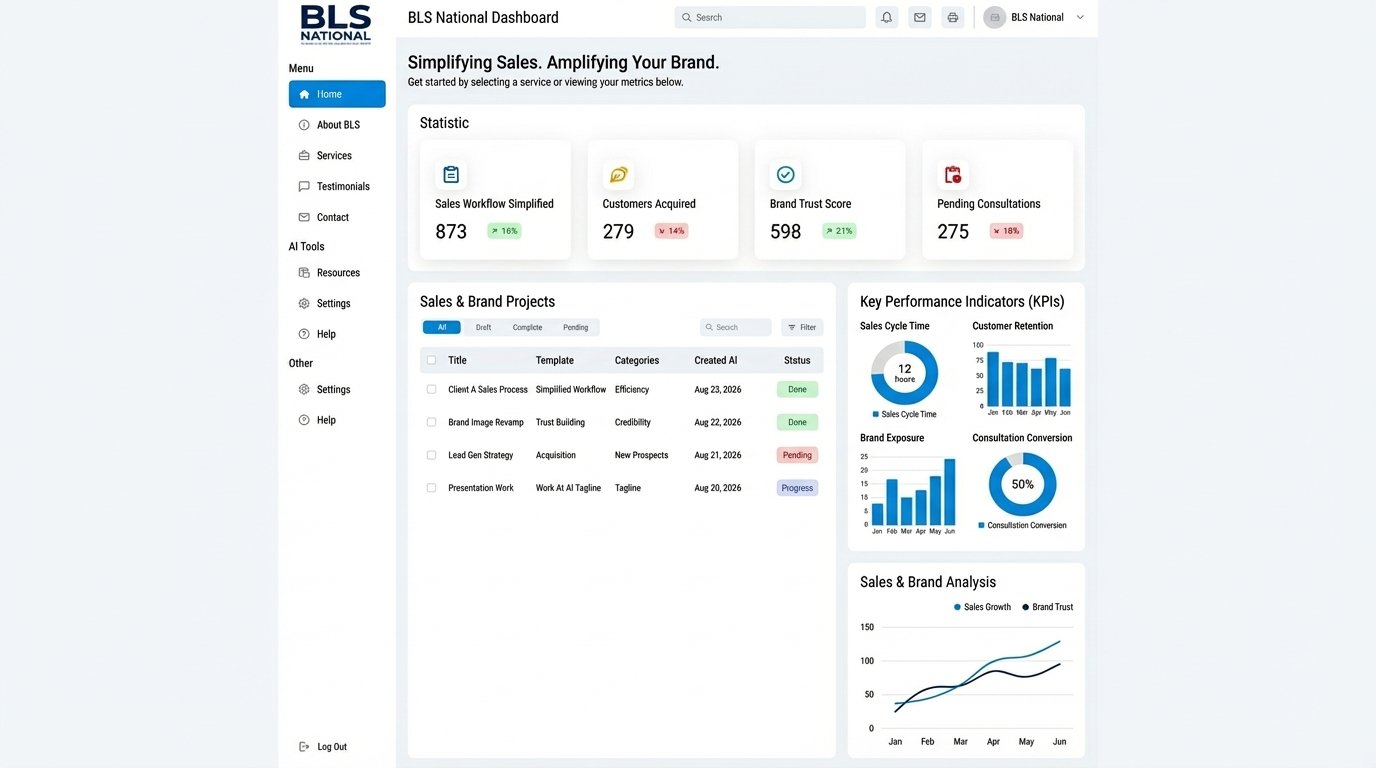Image resolution: width=1376 pixels, height=768 pixels.
Task: Expand the BLS National account dropdown
Action: click(x=1079, y=17)
